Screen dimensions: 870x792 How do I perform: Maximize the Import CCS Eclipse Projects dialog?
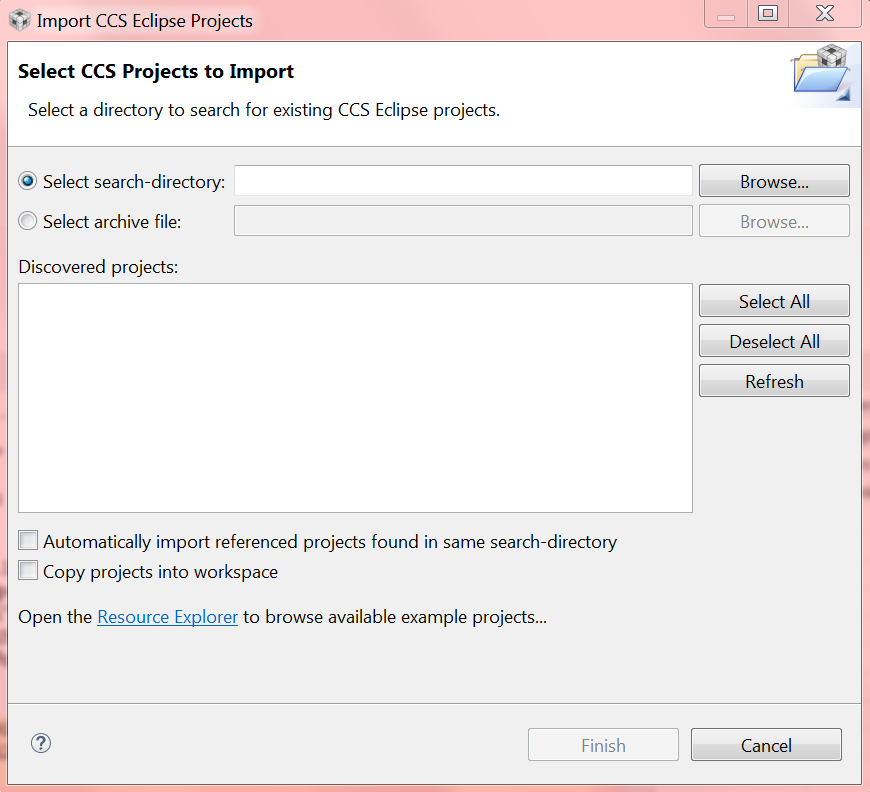768,14
